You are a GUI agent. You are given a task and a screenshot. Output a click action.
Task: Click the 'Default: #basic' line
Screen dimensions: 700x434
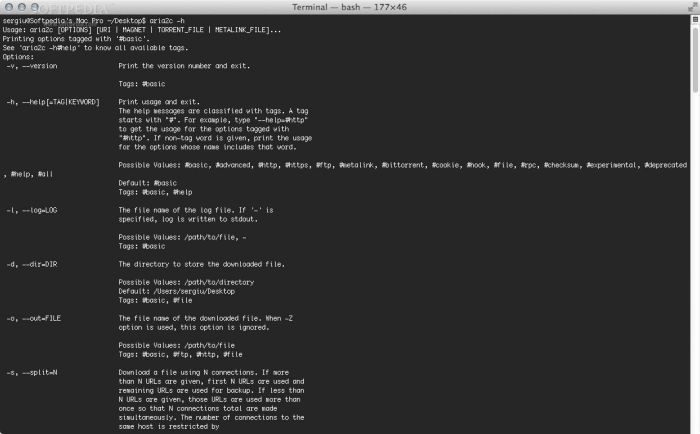147,183
